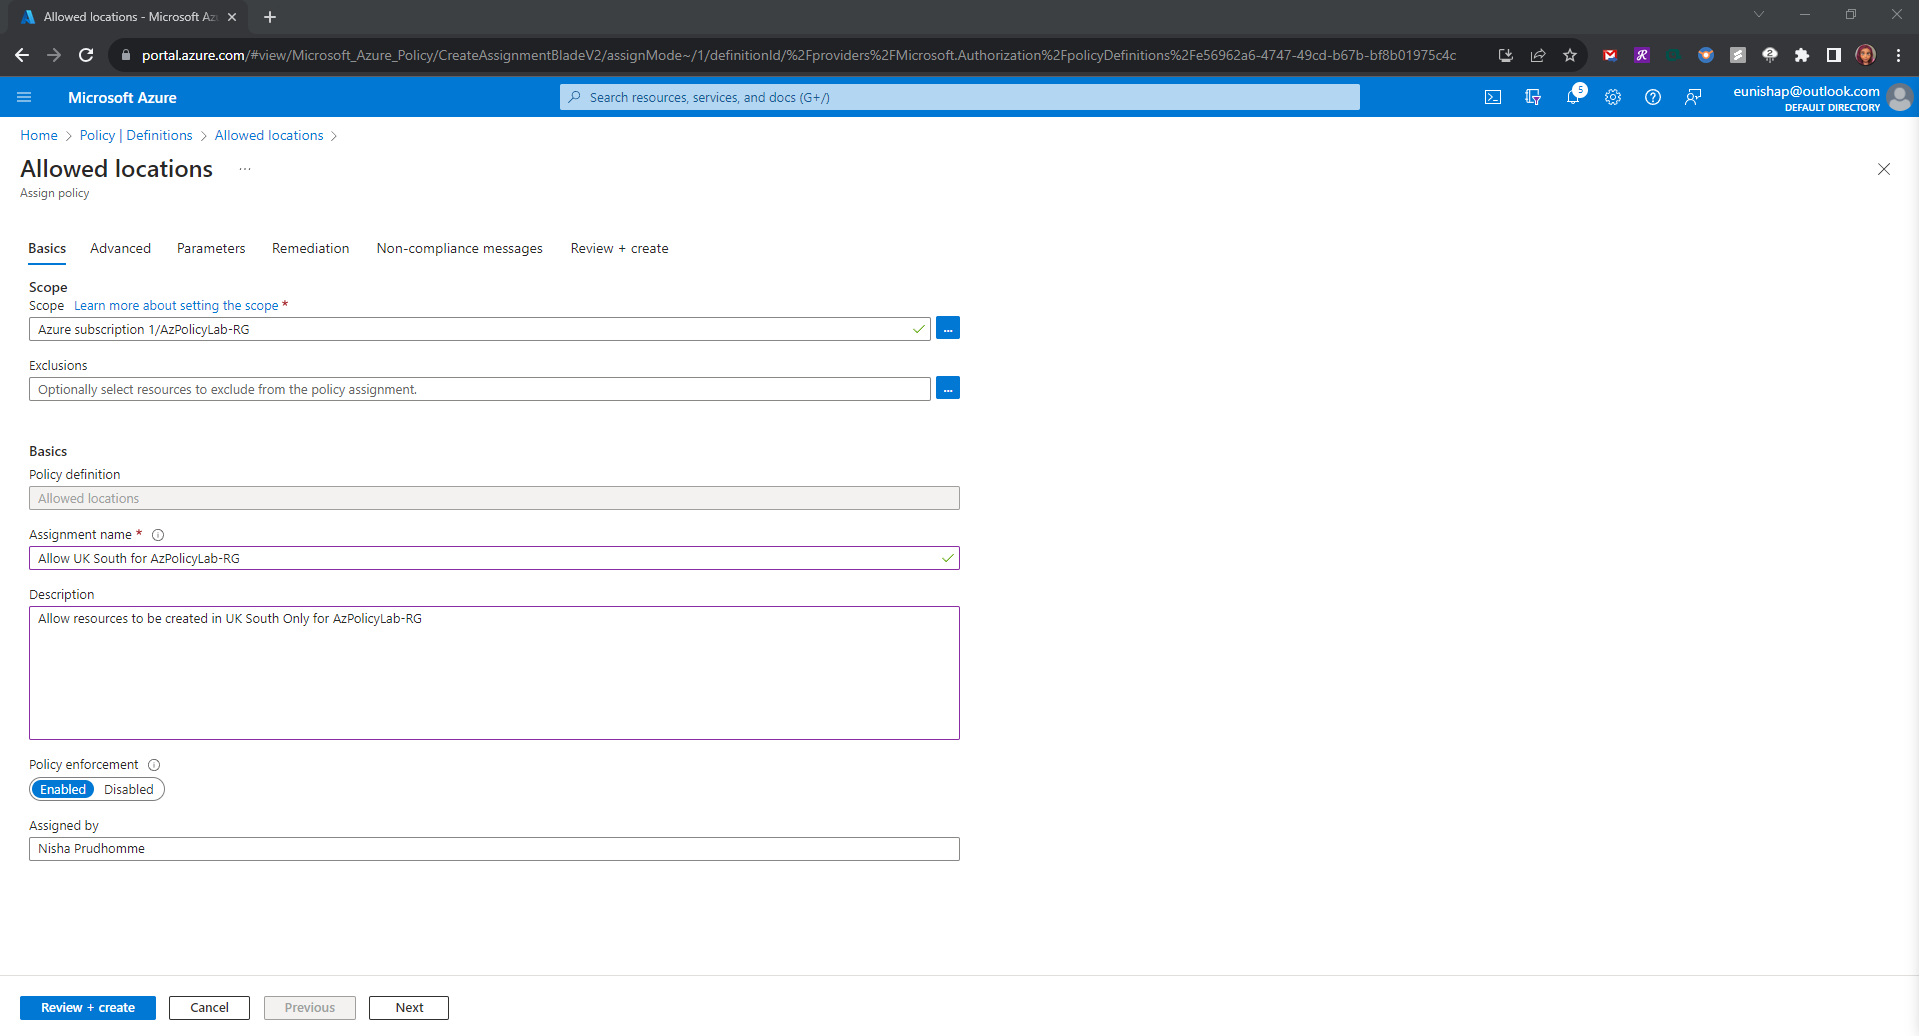Open the Feedback icon in header
The height and width of the screenshot is (1036, 1919).
1693,97
